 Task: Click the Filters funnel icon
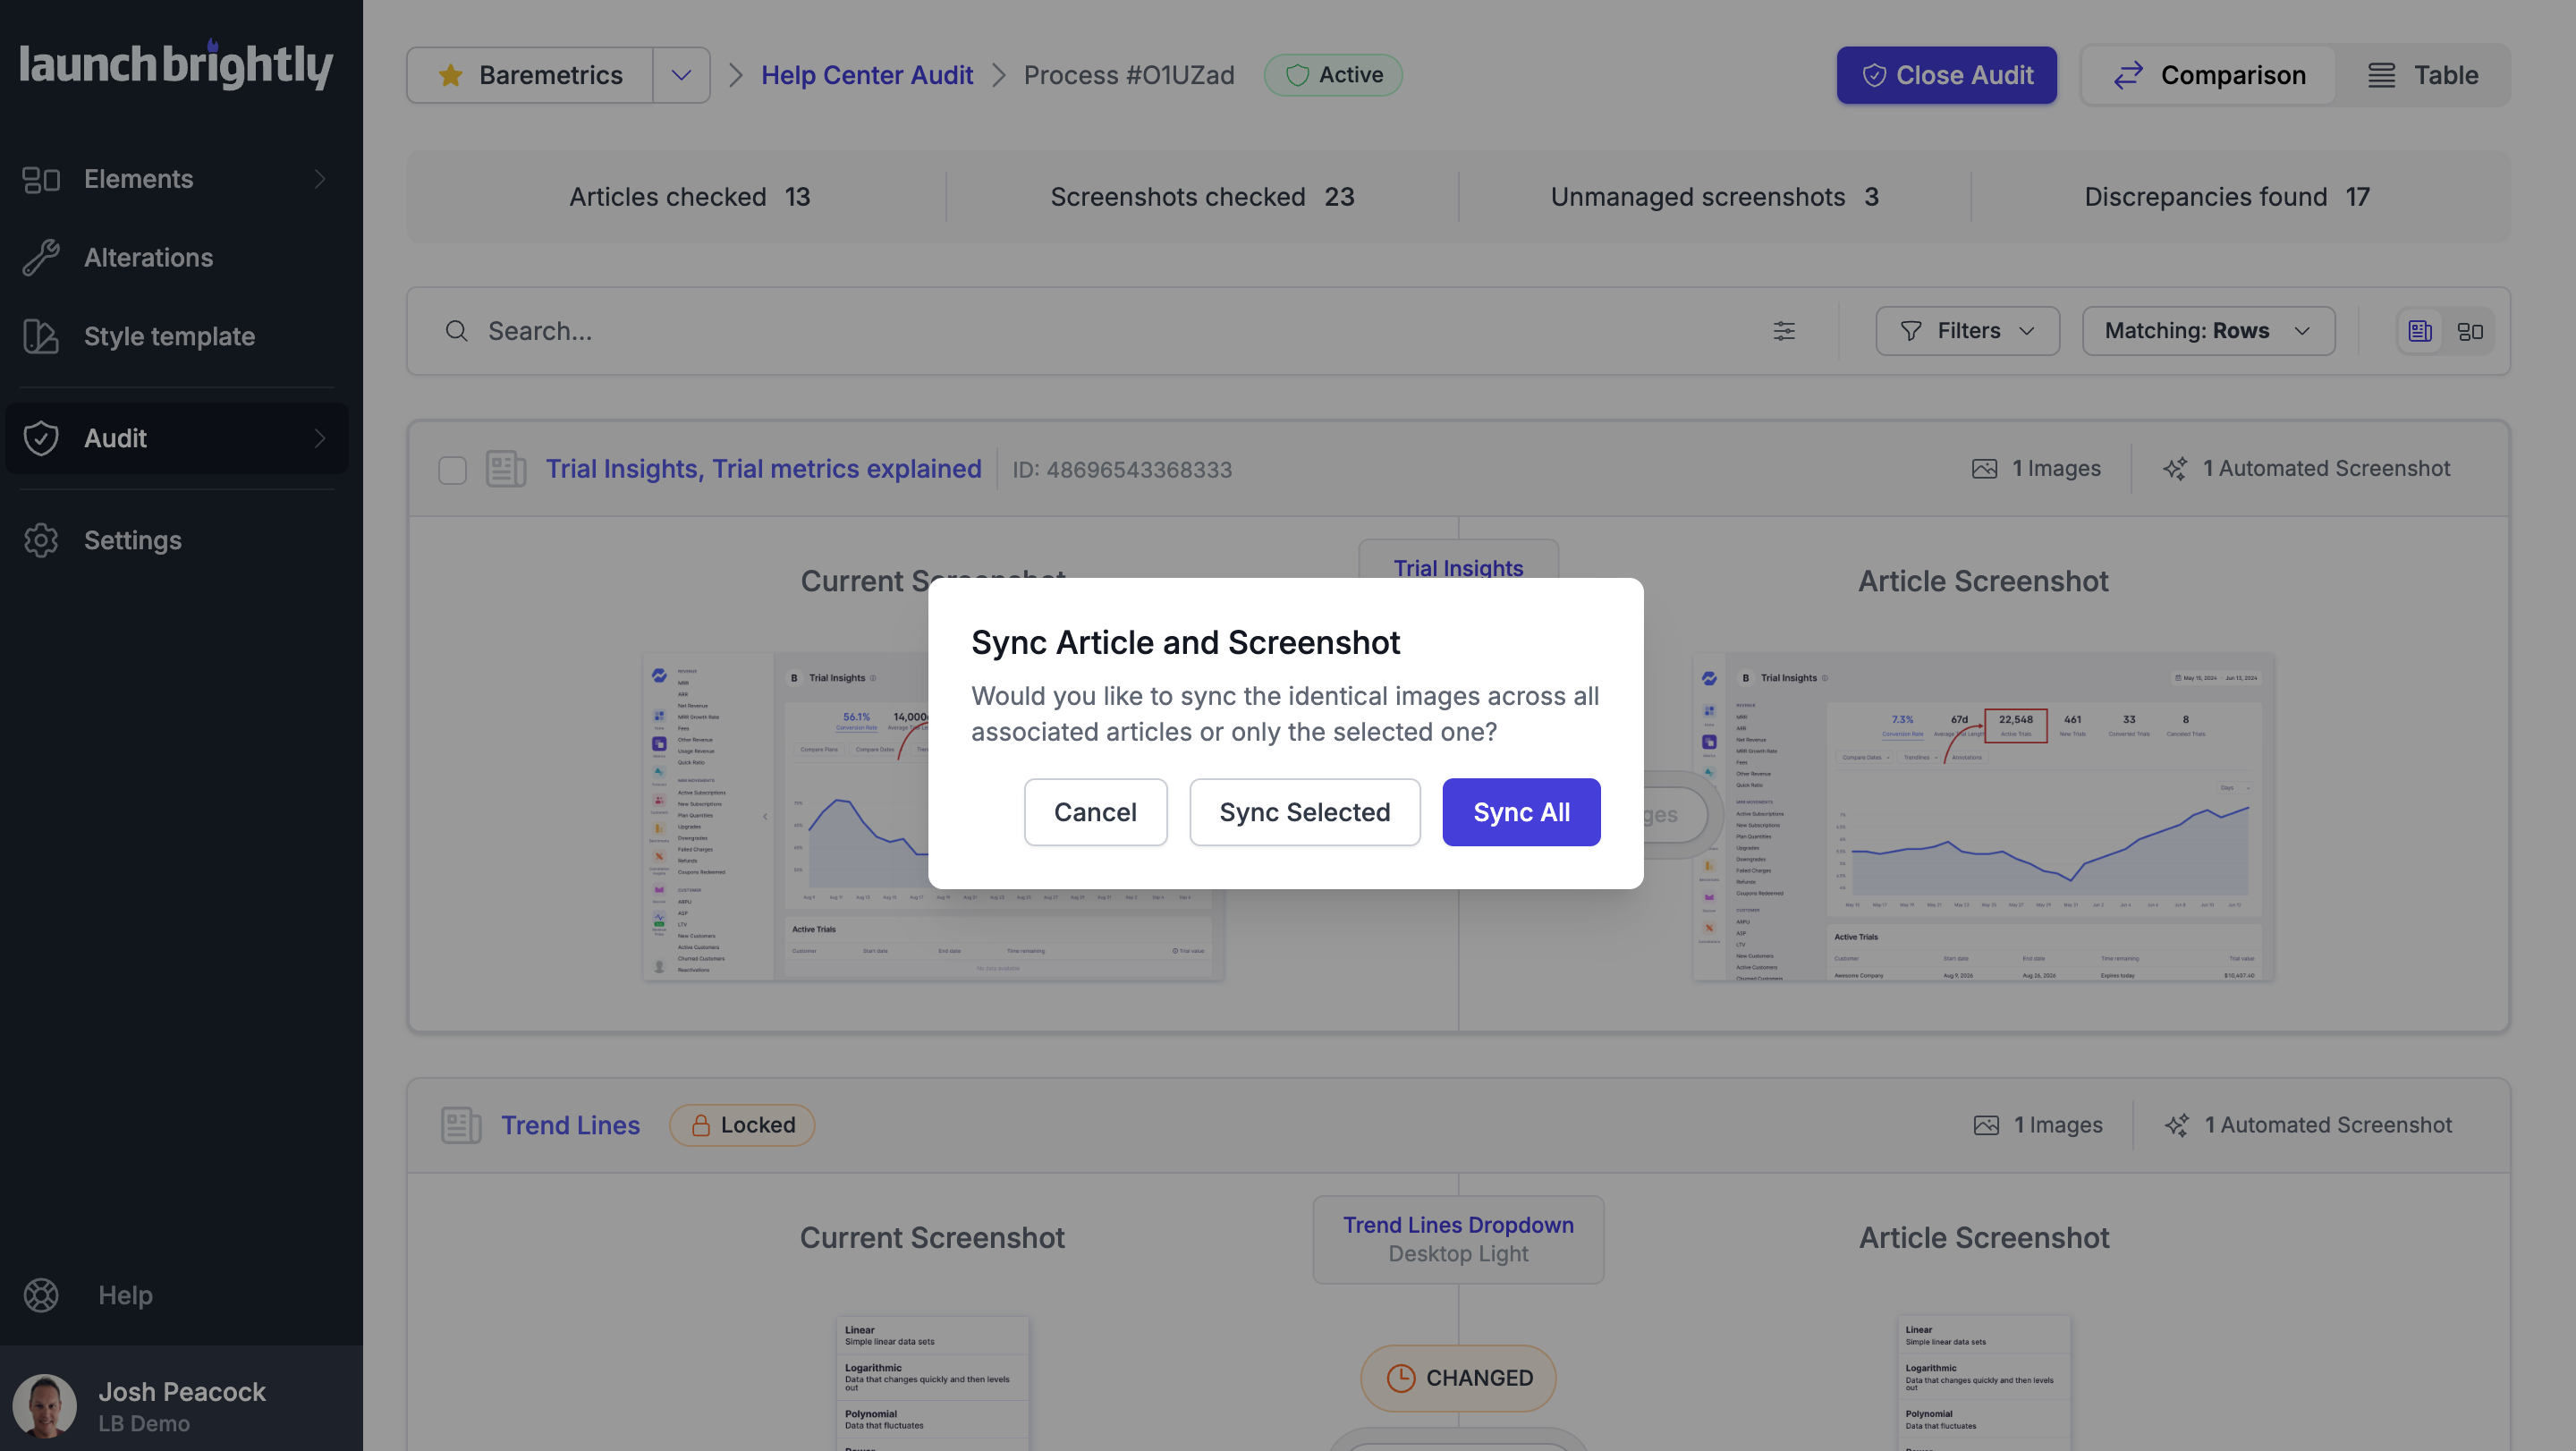coord(1910,331)
